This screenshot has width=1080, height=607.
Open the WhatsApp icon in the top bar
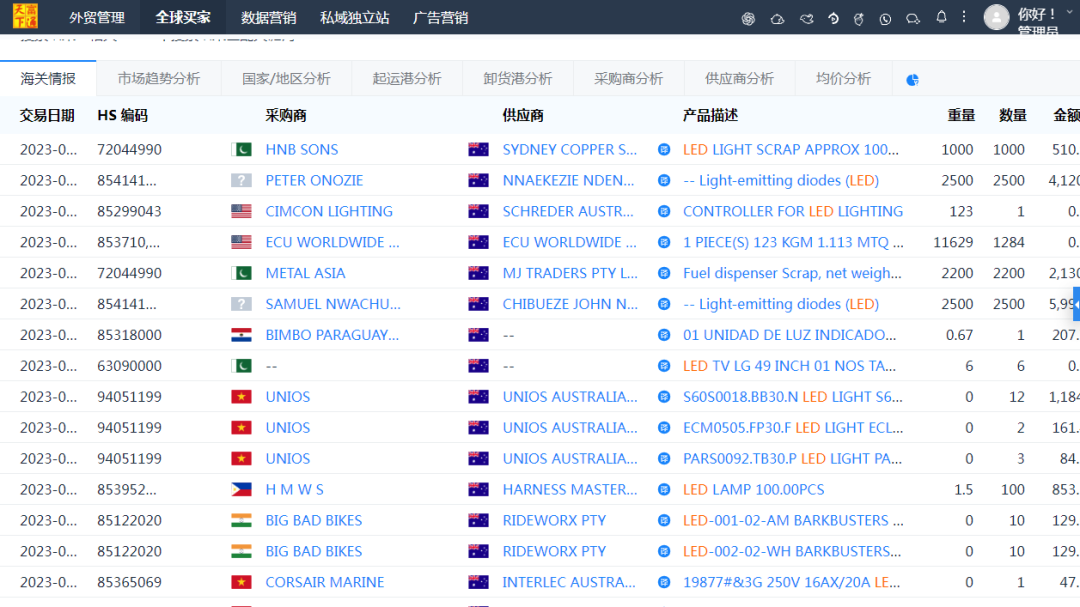click(x=885, y=19)
